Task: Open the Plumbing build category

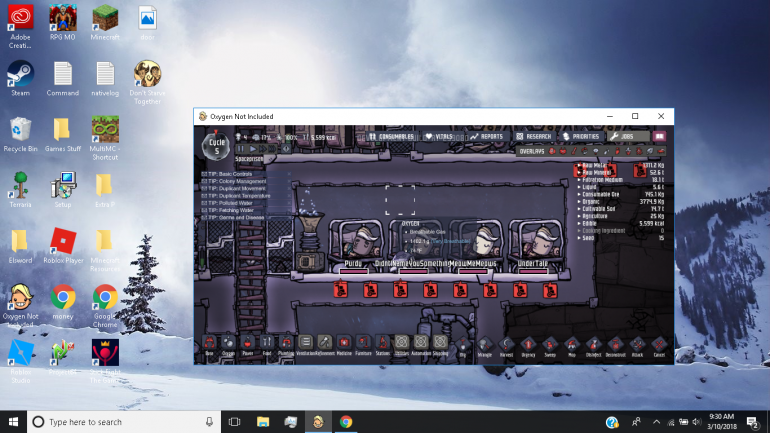Action: (286, 344)
